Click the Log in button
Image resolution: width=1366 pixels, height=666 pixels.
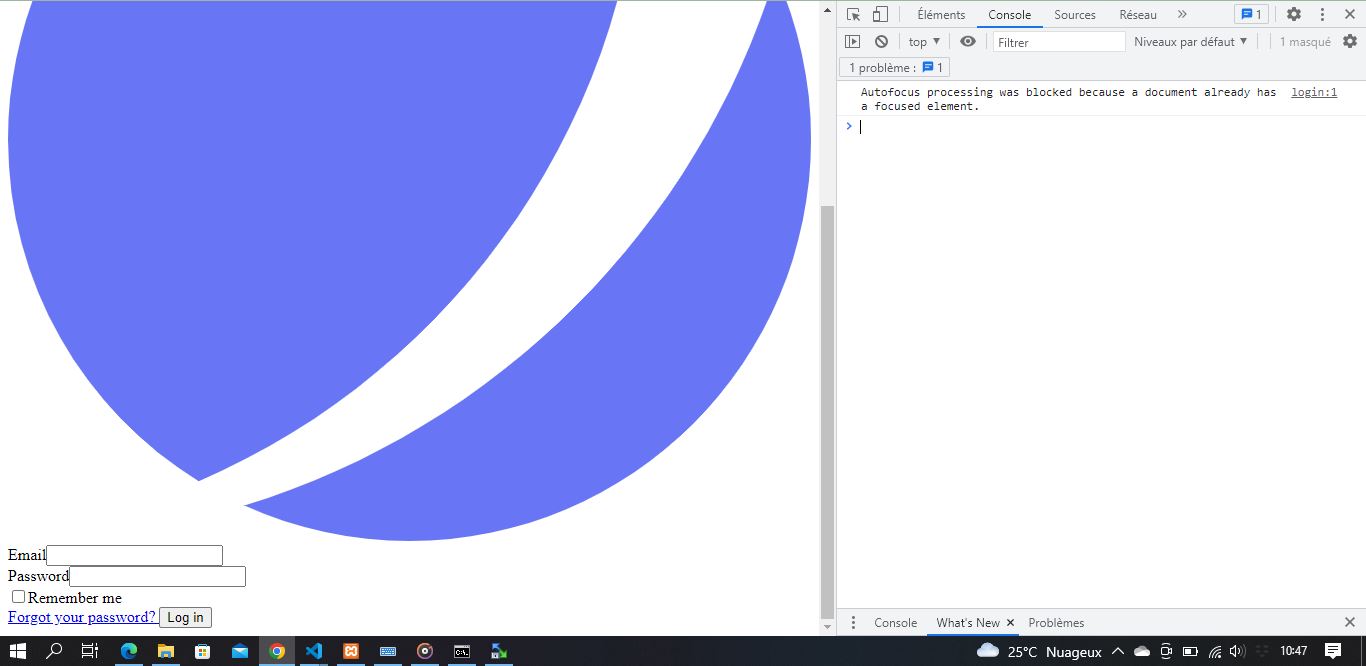coord(185,618)
